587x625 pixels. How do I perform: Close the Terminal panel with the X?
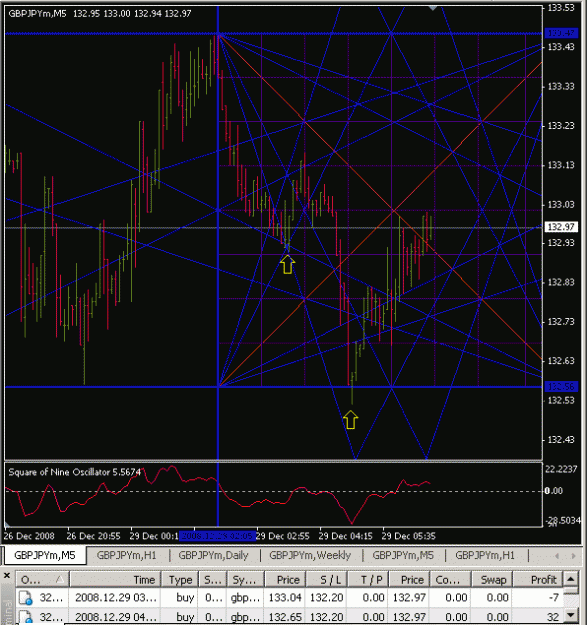6,575
